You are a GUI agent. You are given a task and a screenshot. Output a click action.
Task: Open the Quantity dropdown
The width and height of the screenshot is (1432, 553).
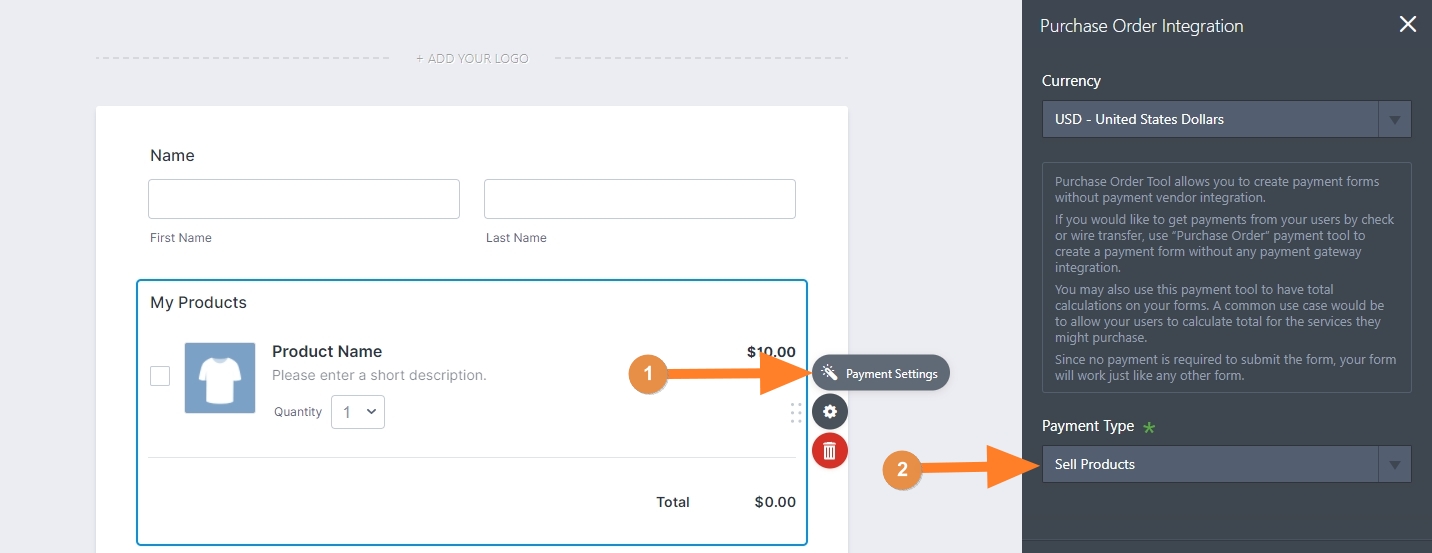358,411
